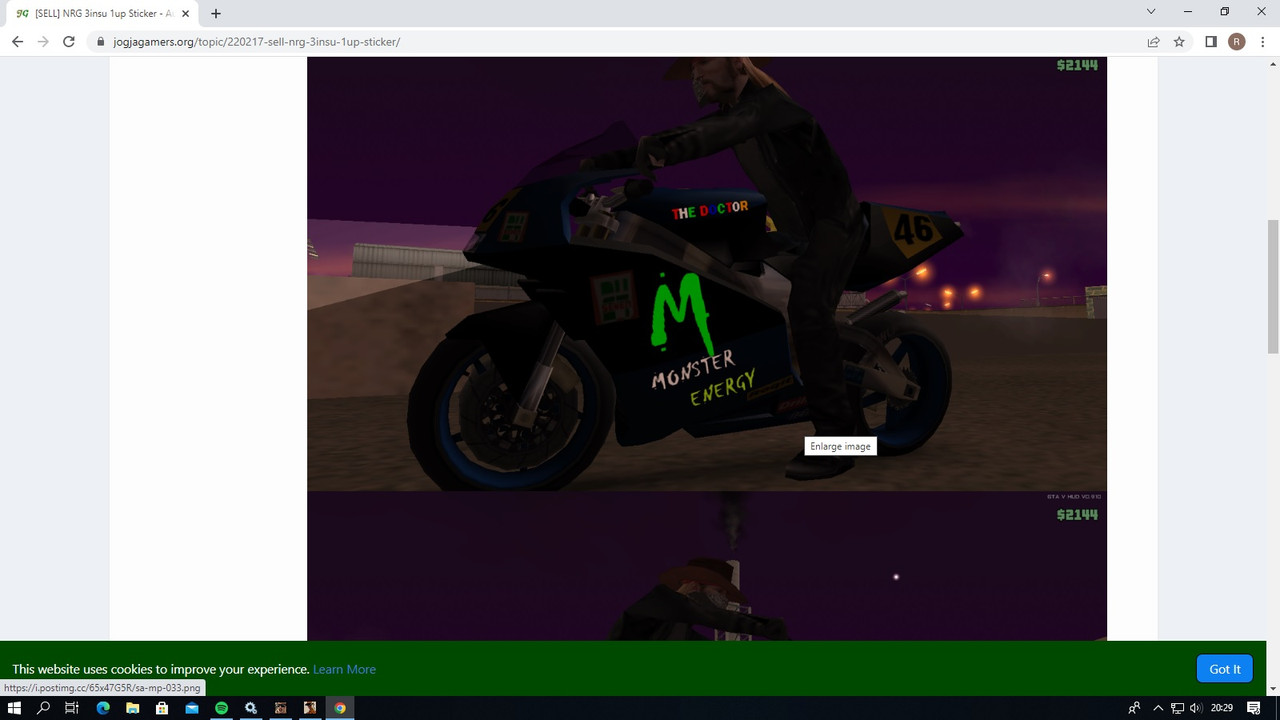Enlarge the Monster Energy bike image

[707, 273]
